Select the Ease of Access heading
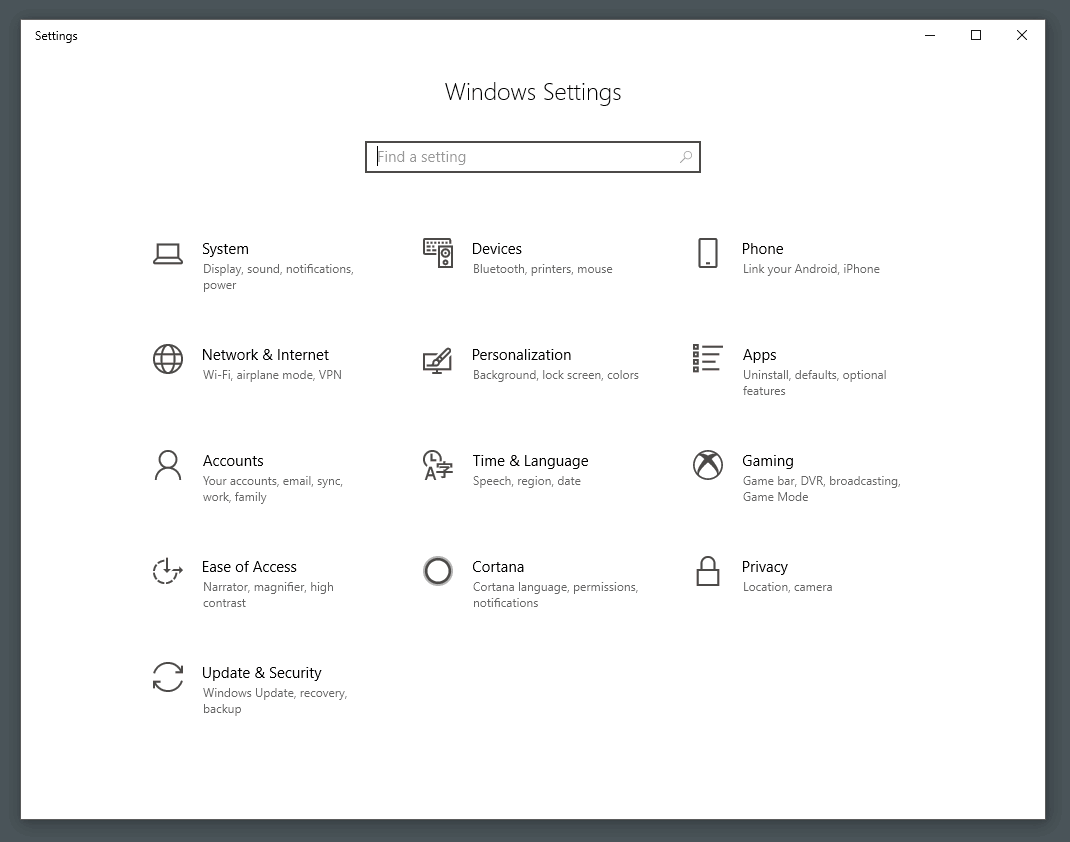 pos(249,567)
